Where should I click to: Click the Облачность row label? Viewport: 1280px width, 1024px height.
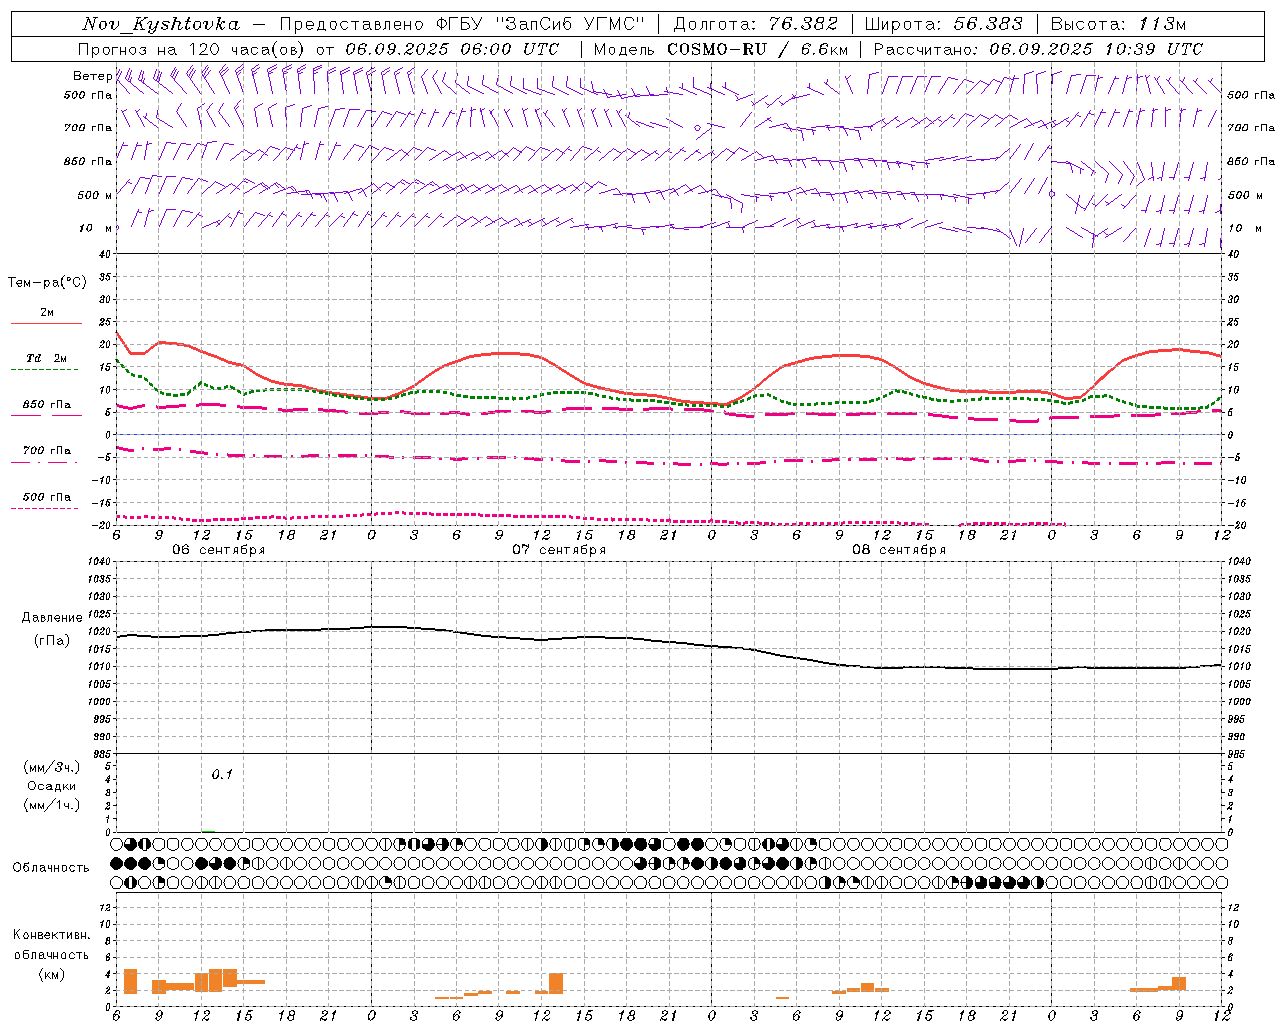click(x=51, y=867)
